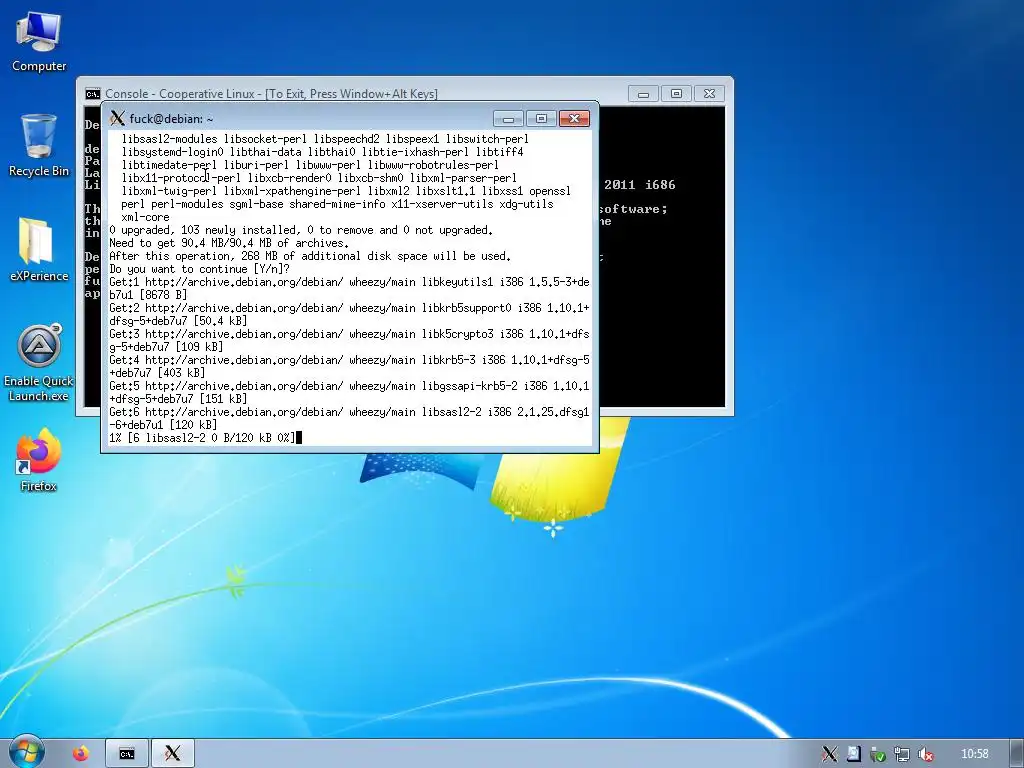
Task: Open the clock showing 10:58
Action: 974,754
